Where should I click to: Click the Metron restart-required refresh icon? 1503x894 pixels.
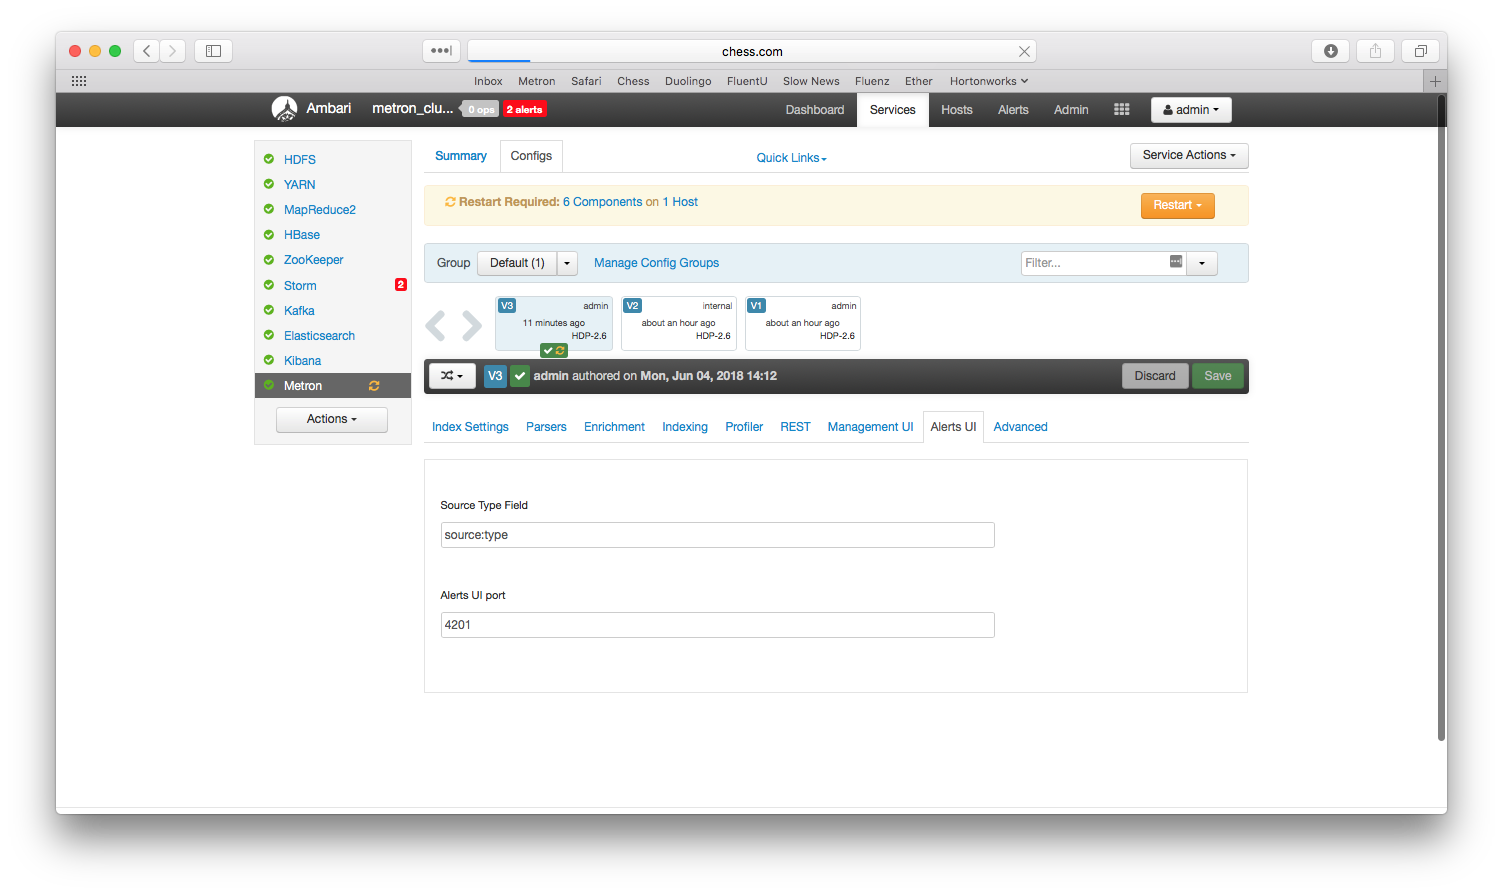click(x=374, y=386)
